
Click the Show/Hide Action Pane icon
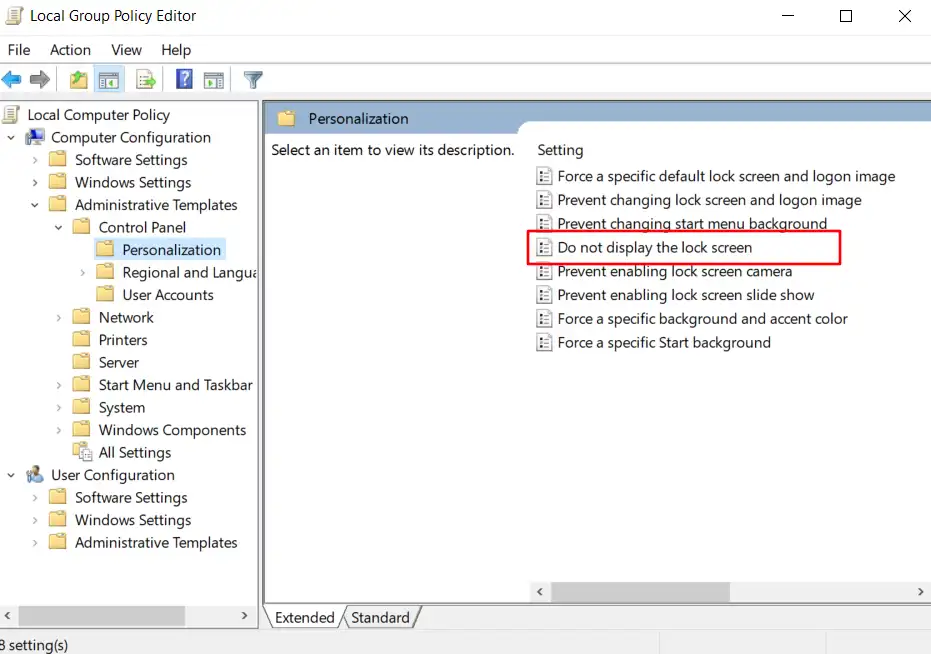coord(215,79)
